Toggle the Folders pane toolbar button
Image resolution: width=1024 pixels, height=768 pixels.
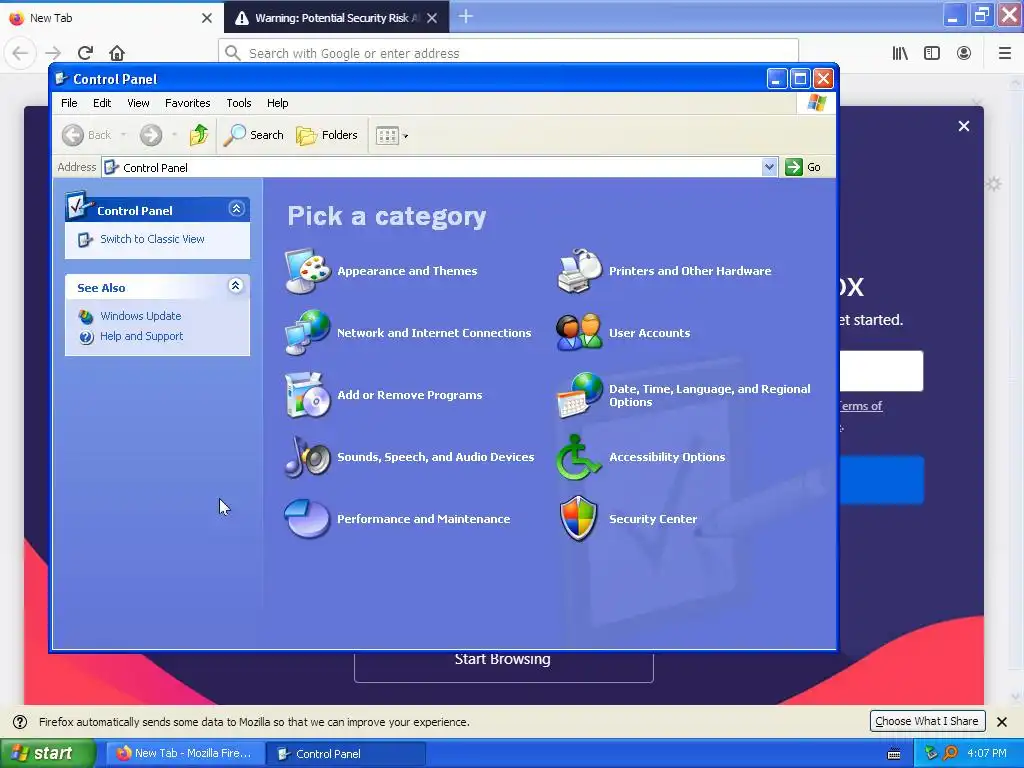(327, 135)
